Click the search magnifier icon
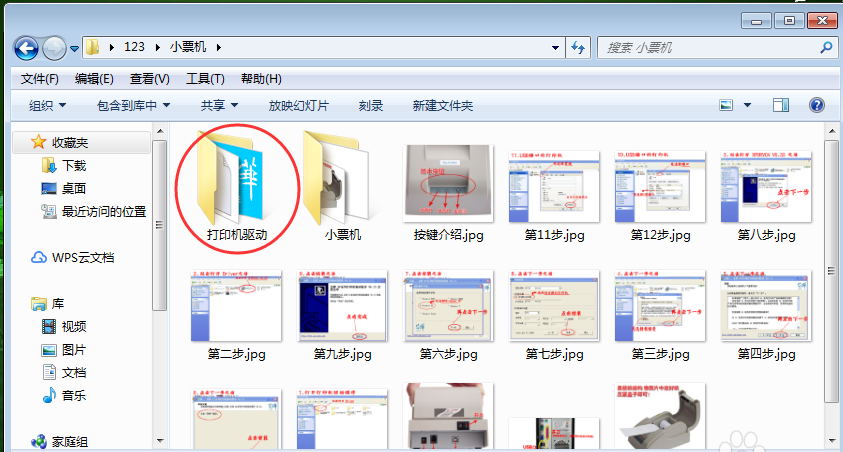This screenshot has width=843, height=452. tap(826, 47)
